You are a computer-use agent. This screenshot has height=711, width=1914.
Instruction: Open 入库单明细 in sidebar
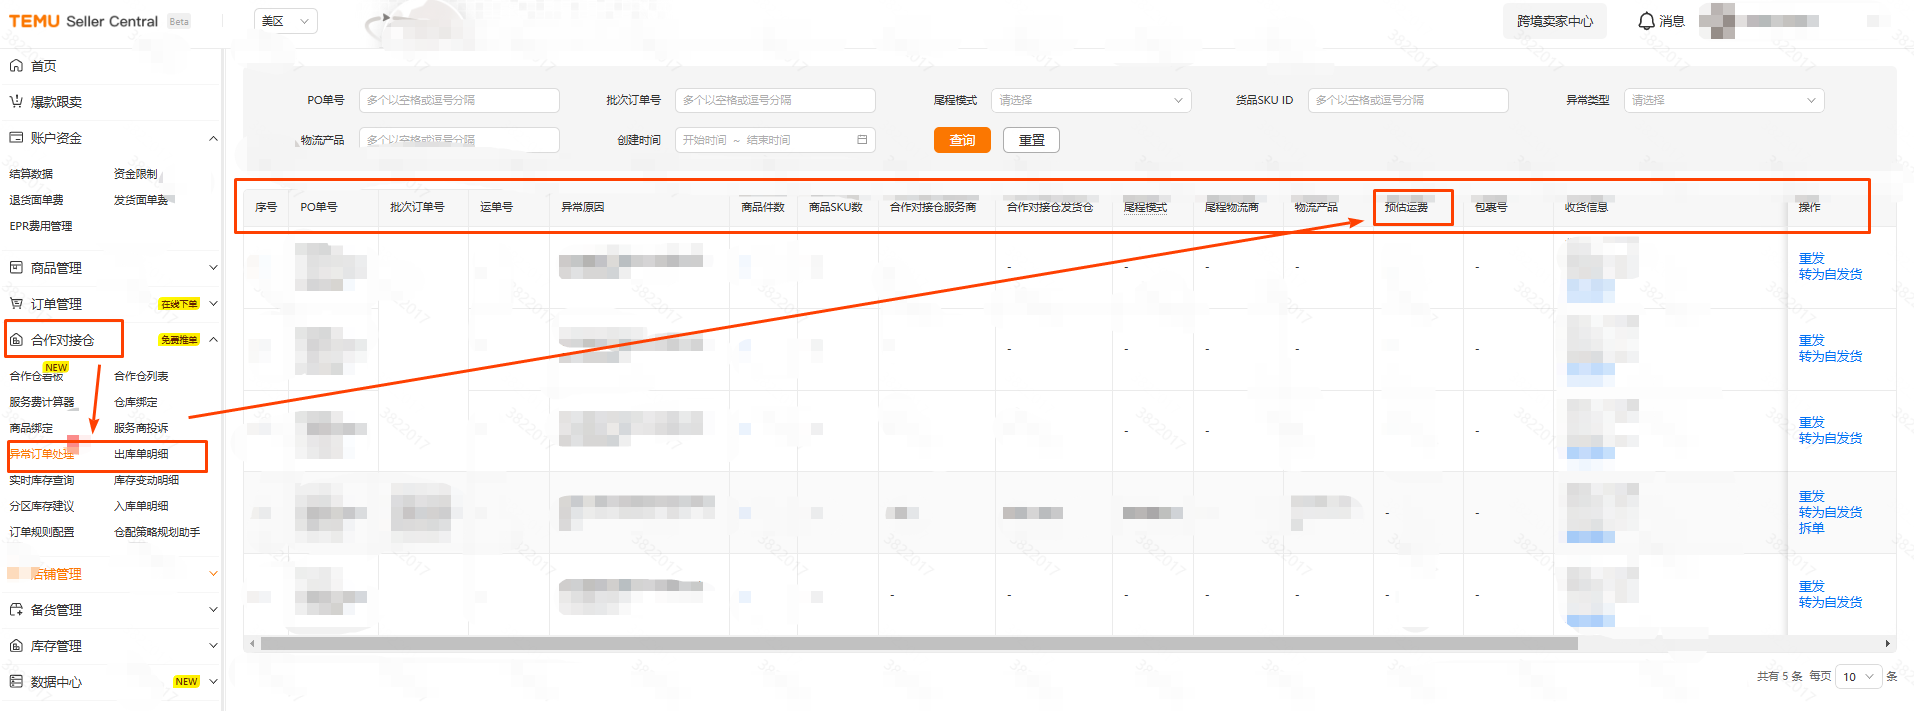click(x=141, y=506)
